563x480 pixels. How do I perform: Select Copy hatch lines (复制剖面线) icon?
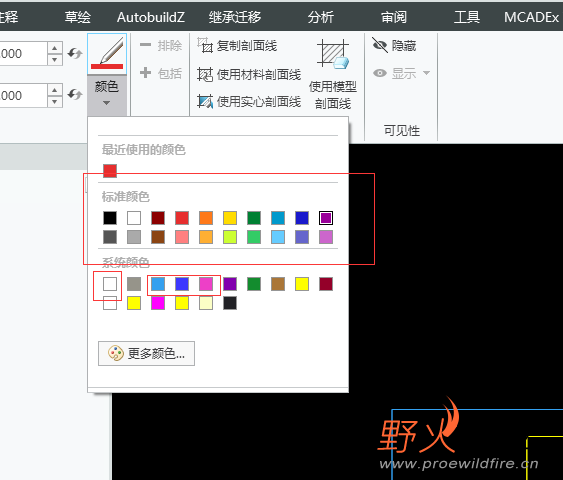tap(205, 46)
